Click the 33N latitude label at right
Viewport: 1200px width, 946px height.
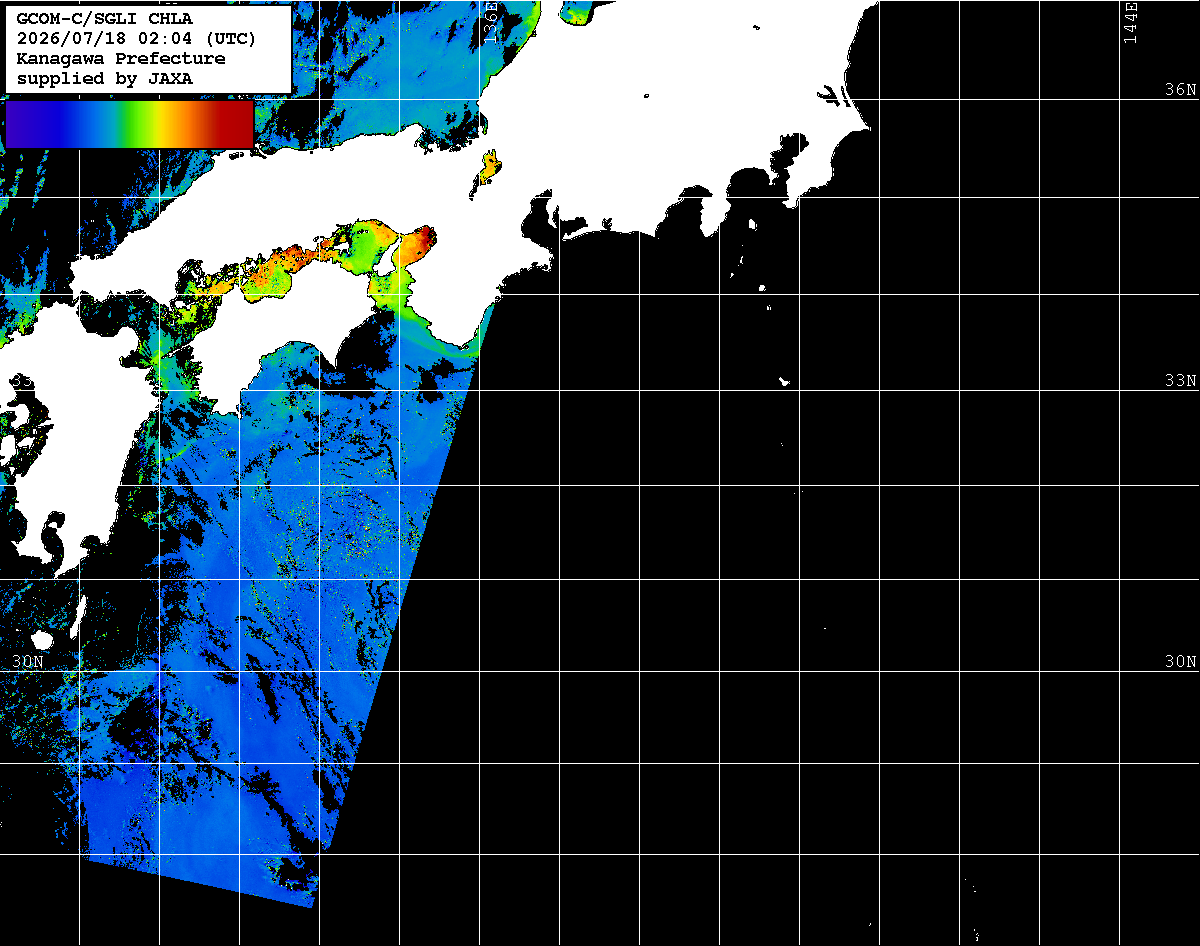[1181, 381]
